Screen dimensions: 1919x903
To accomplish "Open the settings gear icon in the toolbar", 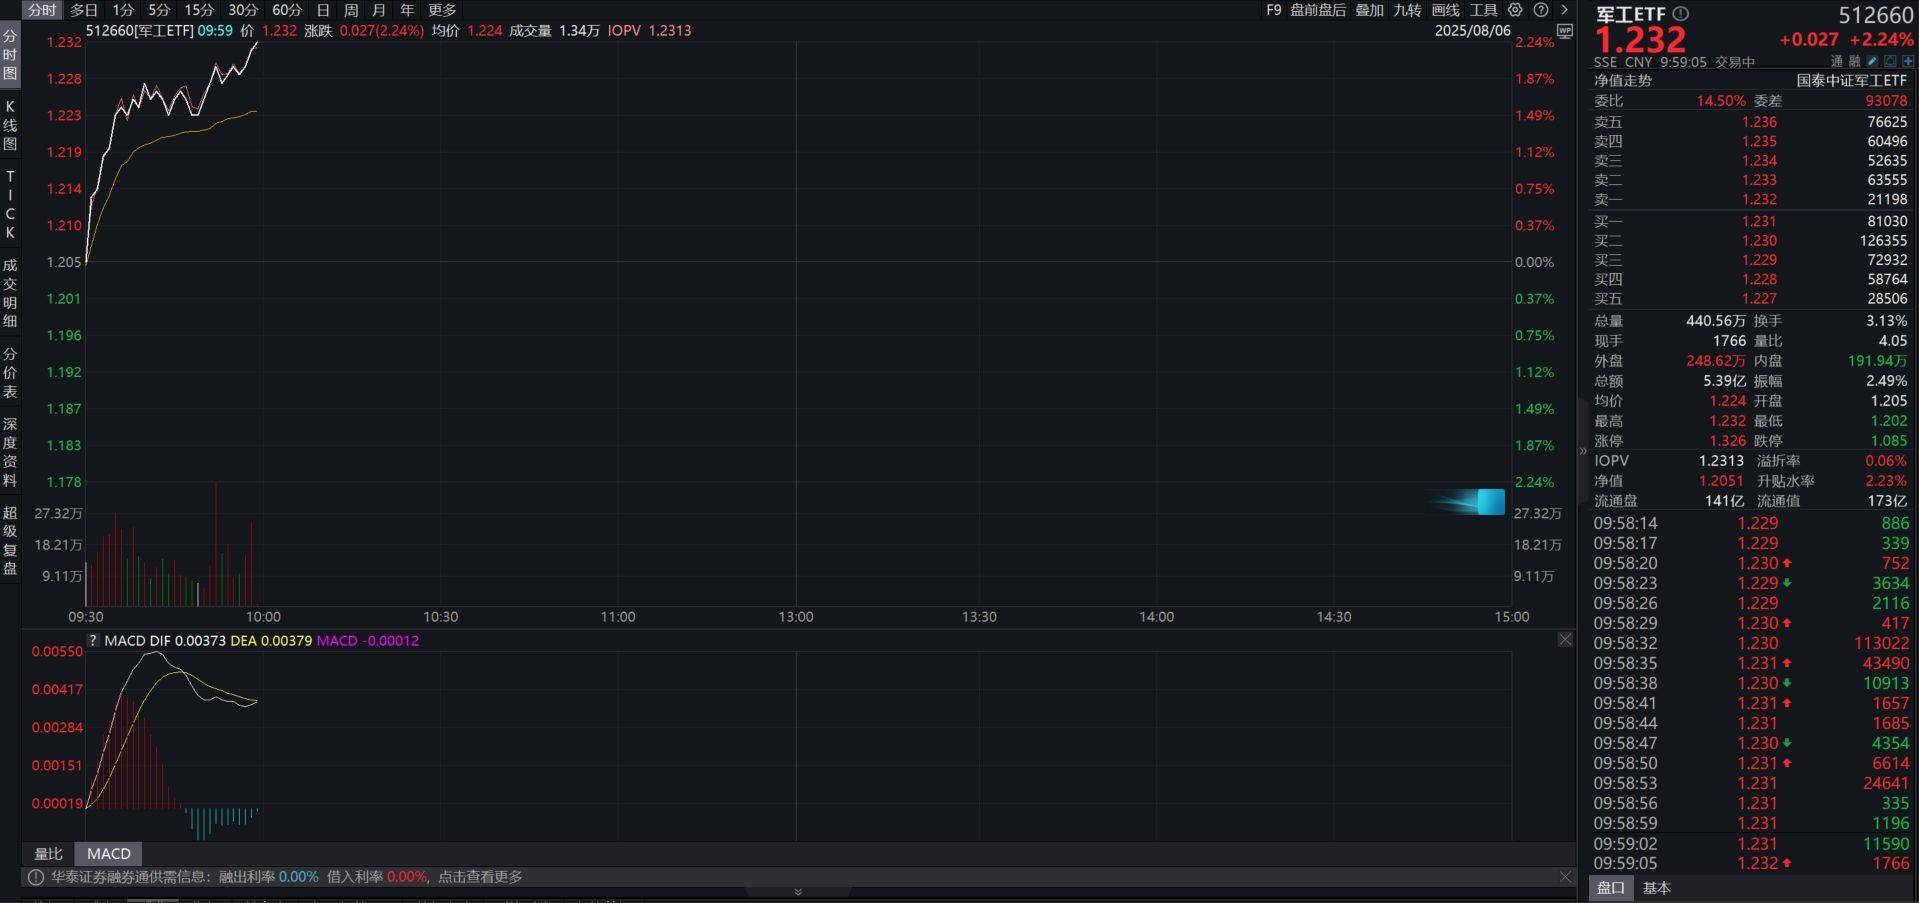I will coord(1515,10).
